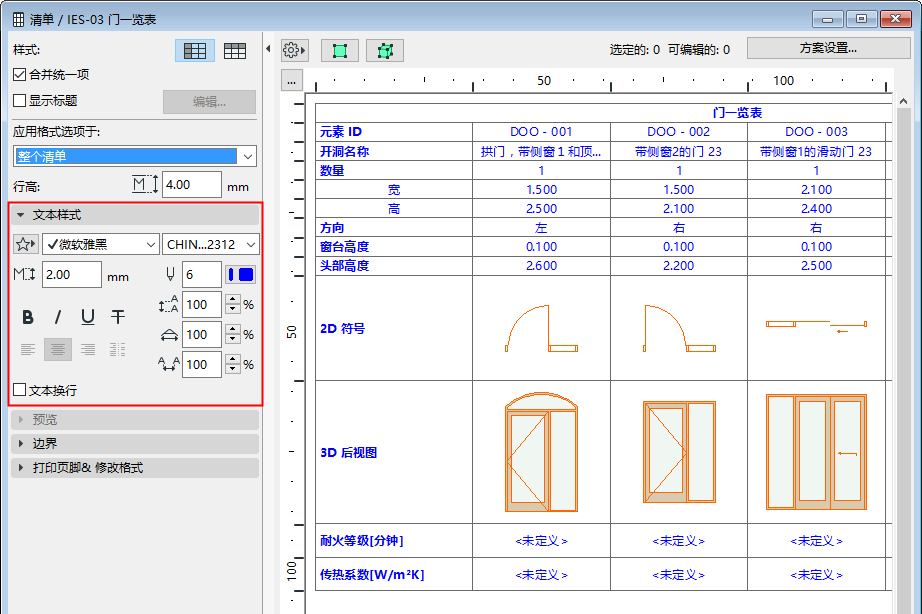Click the scroll up arrow of the schedule
The image size is (922, 614).
pos(903,102)
